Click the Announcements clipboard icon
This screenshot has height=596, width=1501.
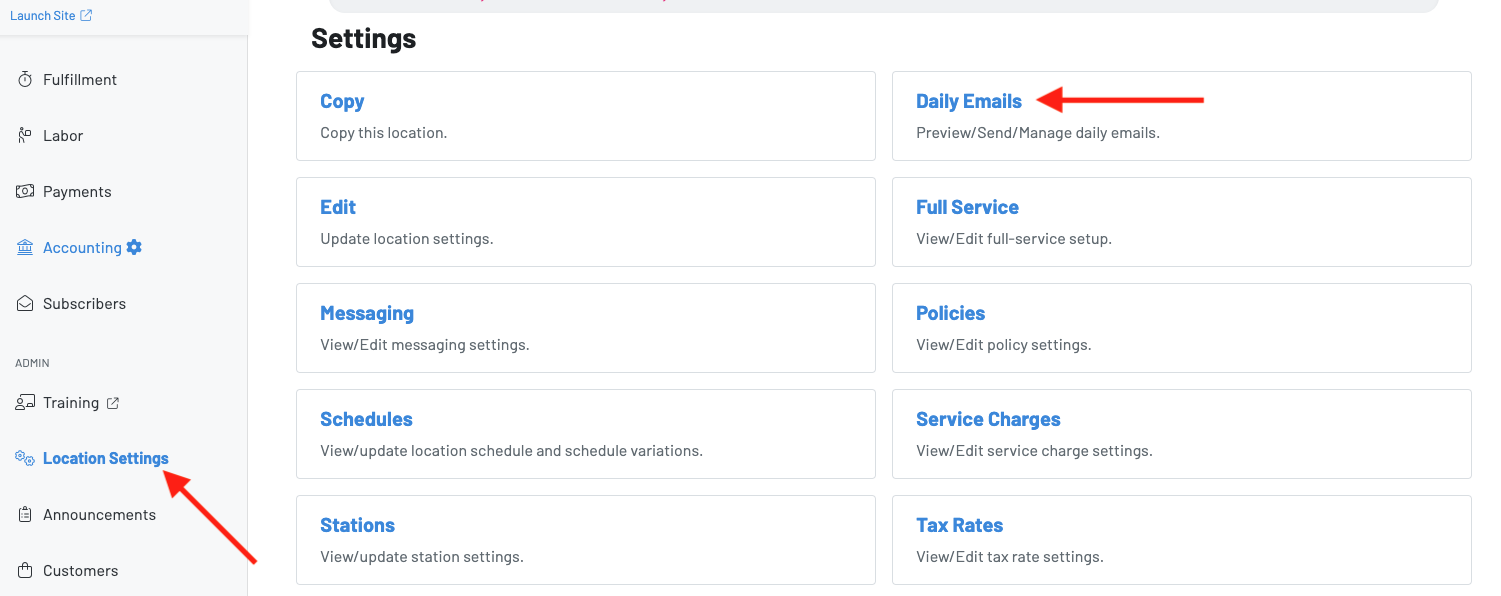coord(25,515)
